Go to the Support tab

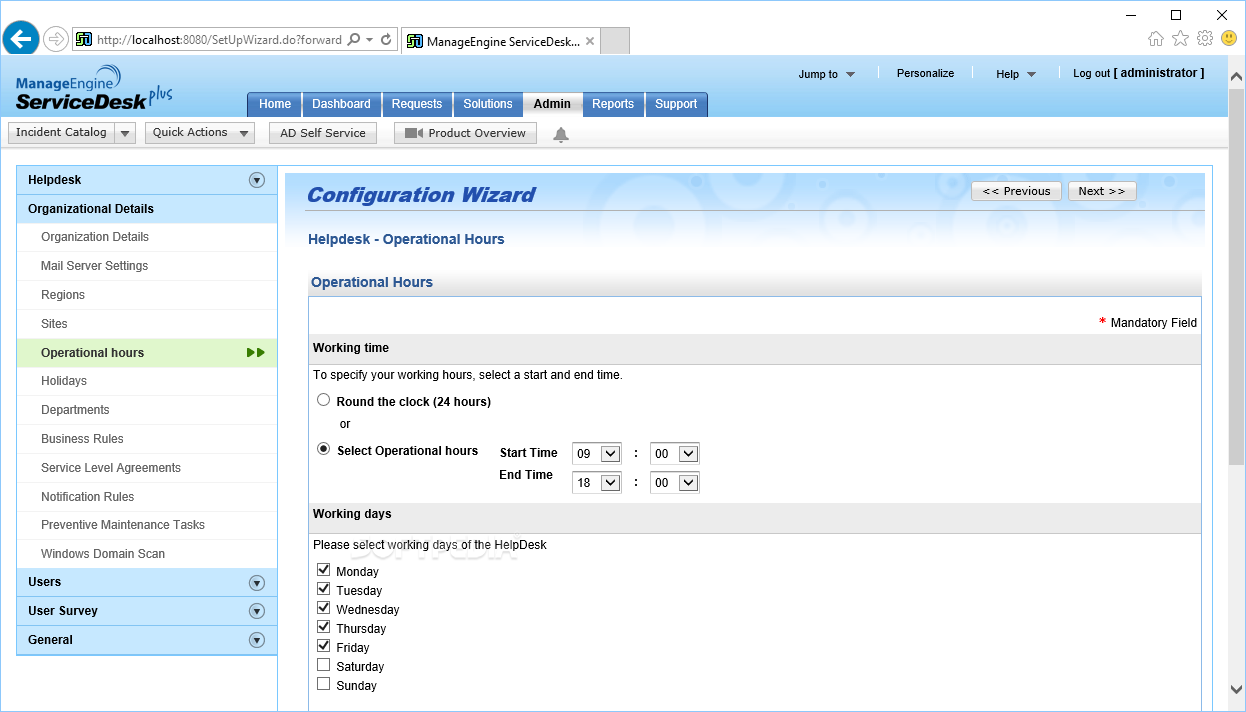pyautogui.click(x=676, y=104)
